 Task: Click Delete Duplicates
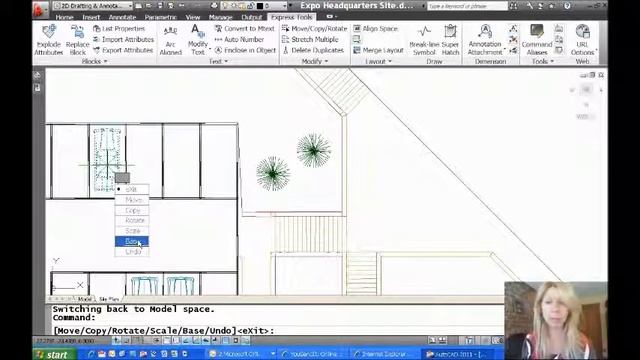(x=313, y=50)
